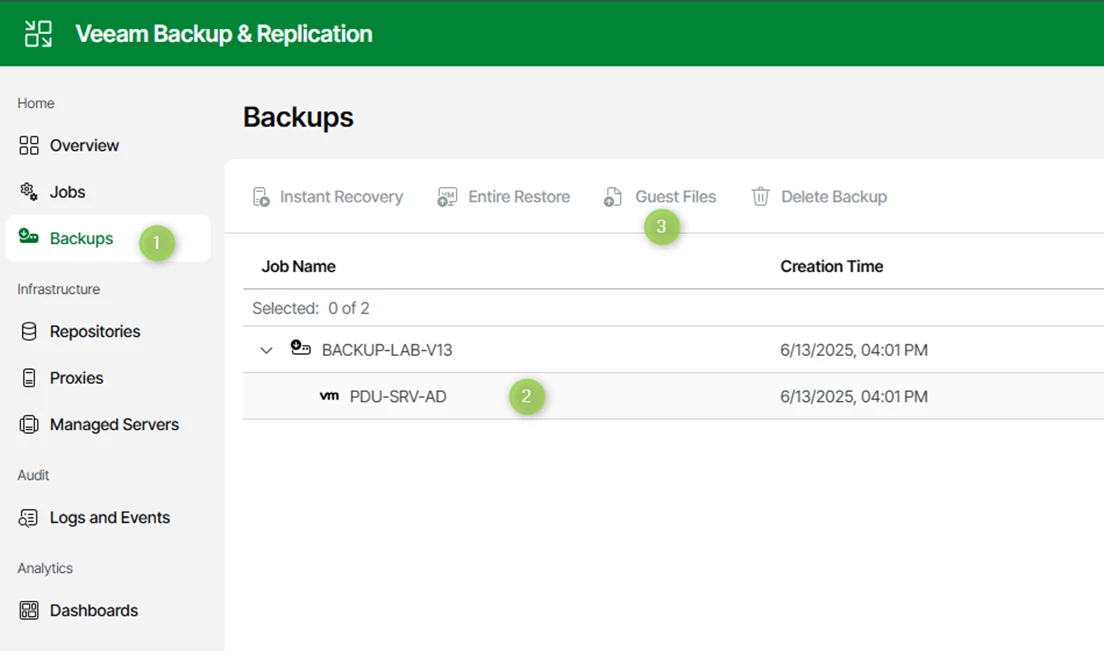Go to the Jobs section

point(68,192)
